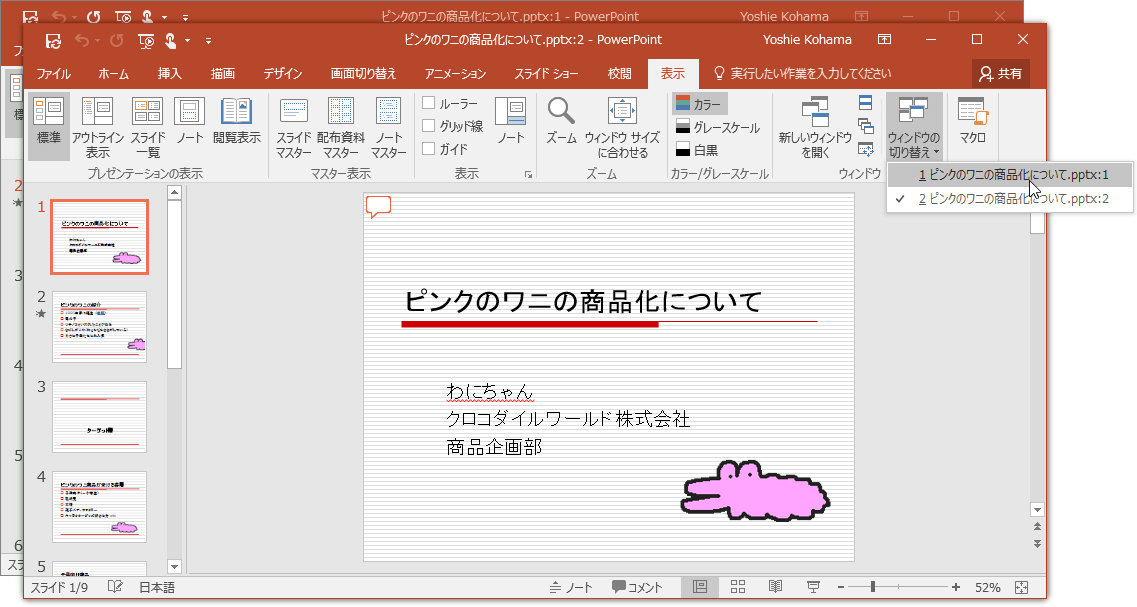Open the Show group dialog launcher

527,175
